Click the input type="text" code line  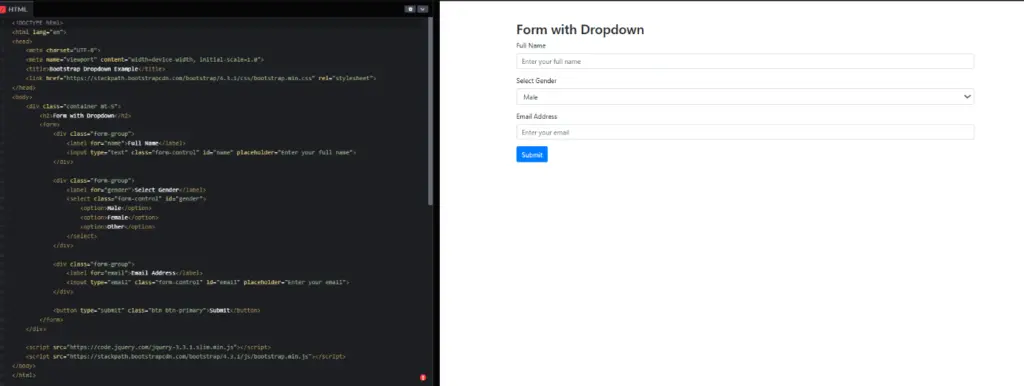coord(211,152)
